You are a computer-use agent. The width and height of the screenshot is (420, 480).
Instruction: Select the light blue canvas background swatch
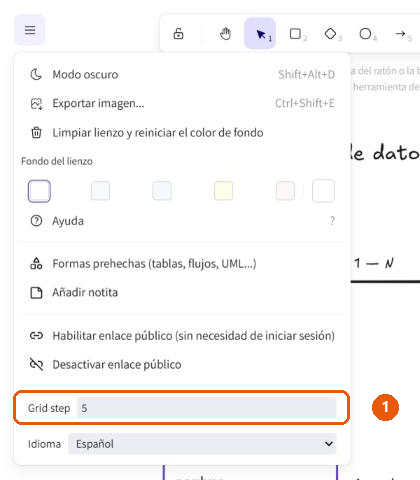click(x=162, y=191)
